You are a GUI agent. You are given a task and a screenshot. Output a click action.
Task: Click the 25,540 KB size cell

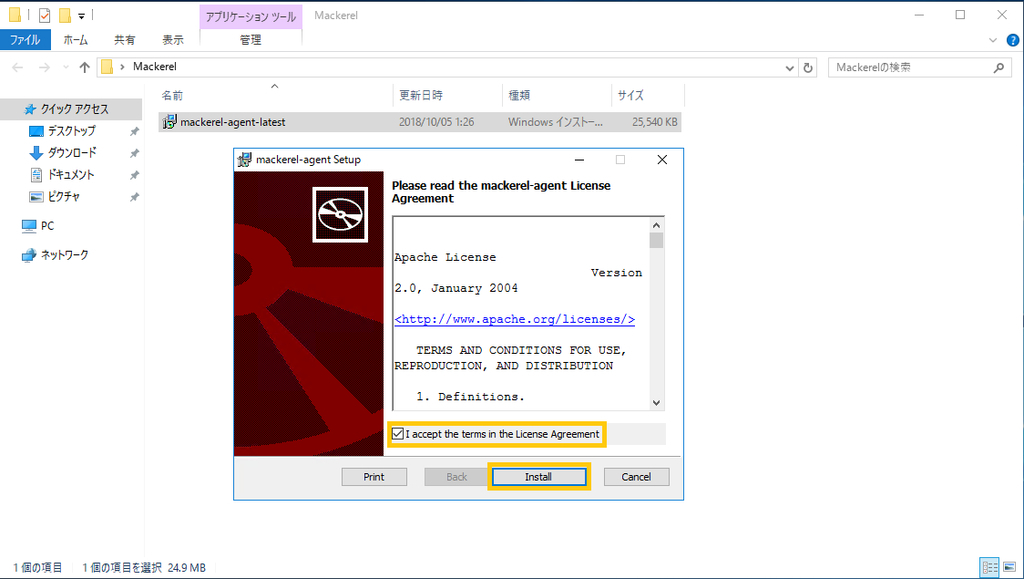pos(655,122)
